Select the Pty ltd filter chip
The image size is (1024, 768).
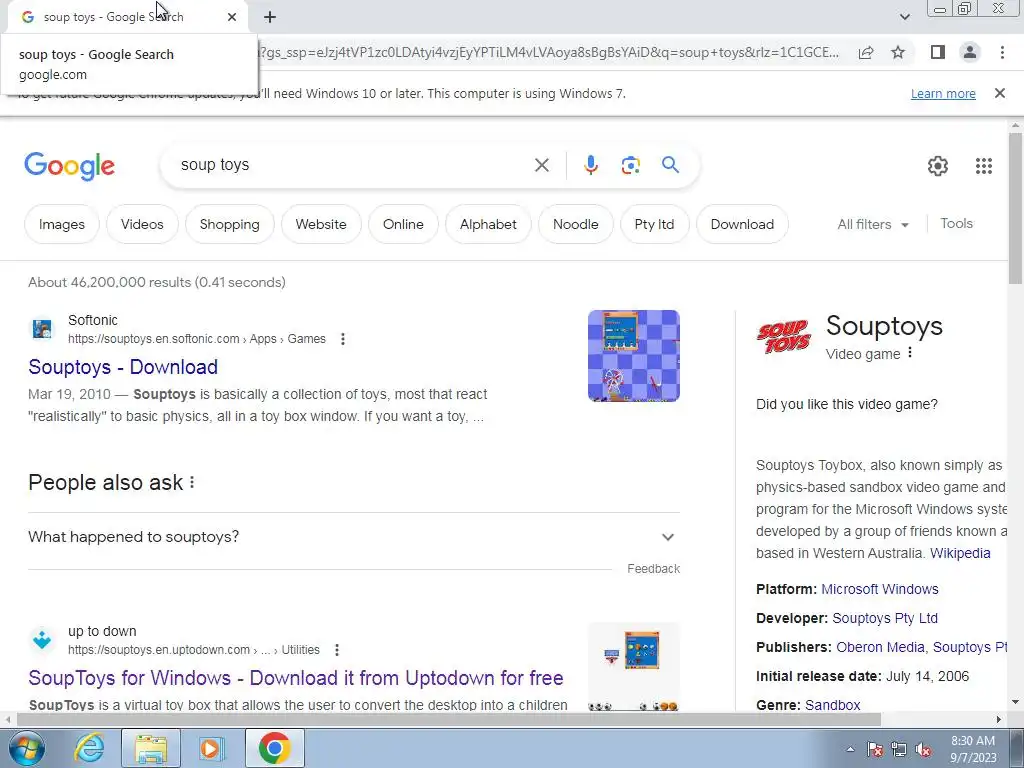(x=654, y=224)
